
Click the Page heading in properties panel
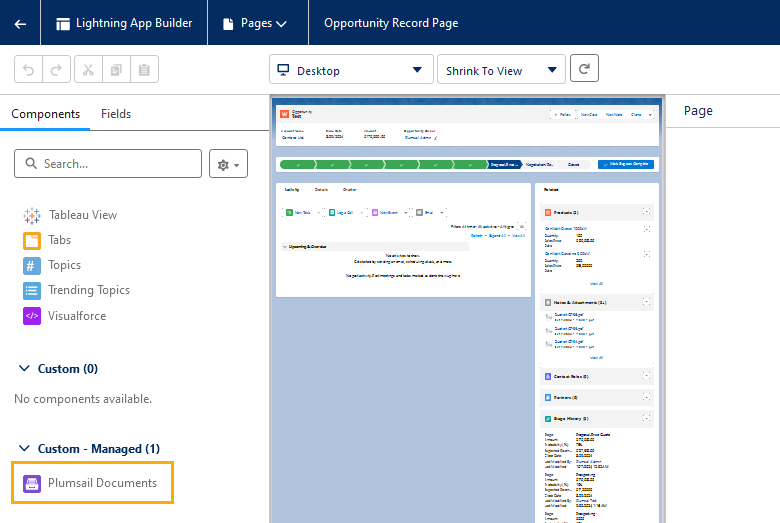(698, 110)
